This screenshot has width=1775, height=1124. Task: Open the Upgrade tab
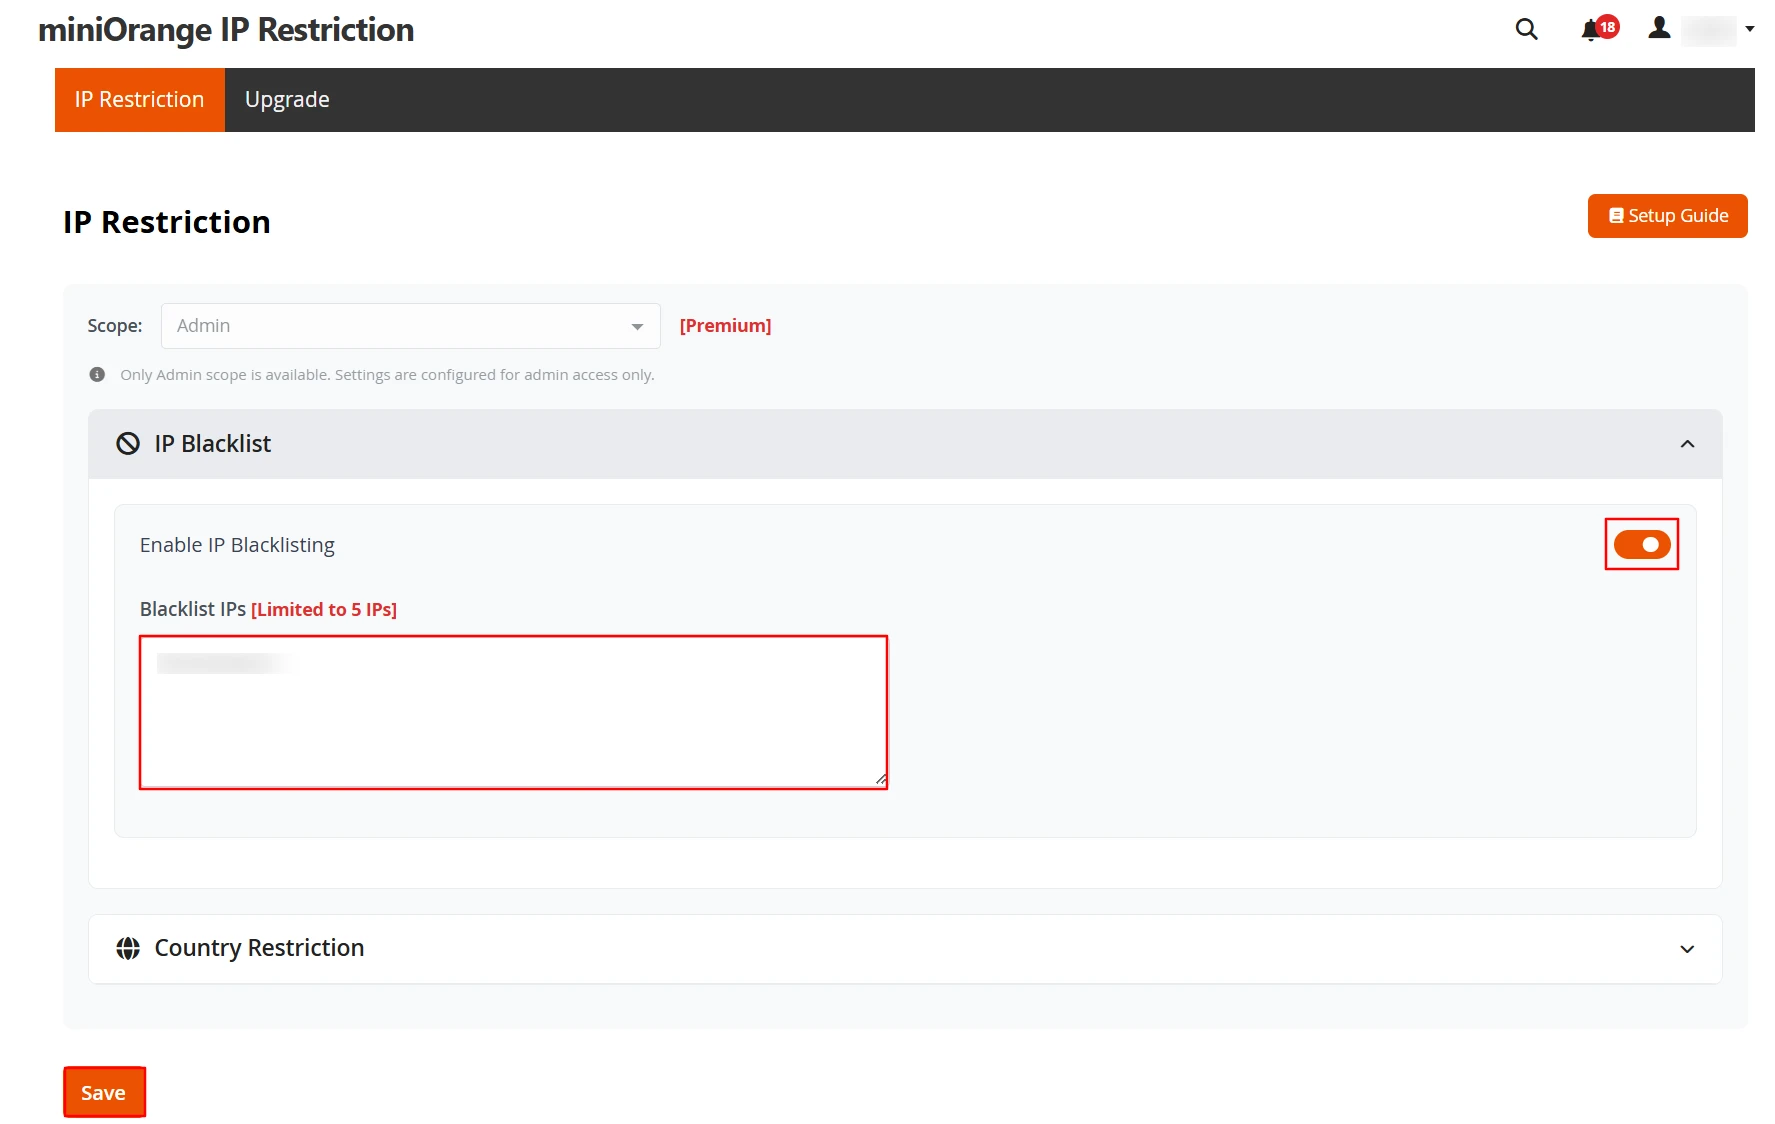pos(287,100)
